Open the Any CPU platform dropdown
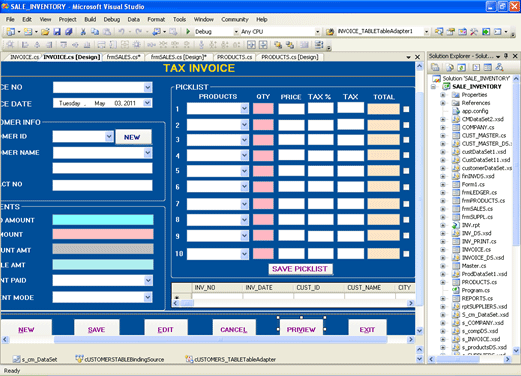Viewport: 521px width, 376px height. 317,32
